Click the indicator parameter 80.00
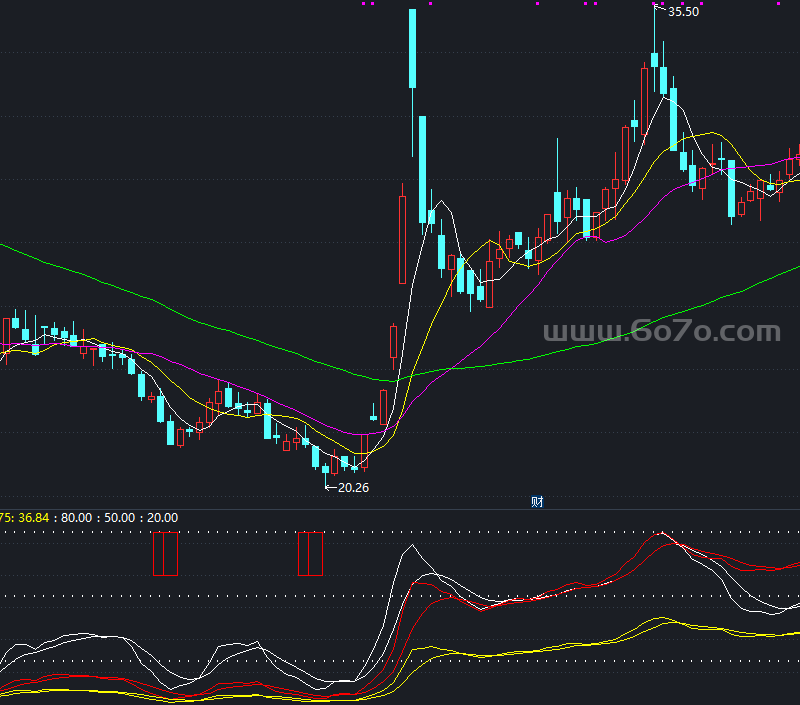The image size is (800, 705). coord(77,518)
